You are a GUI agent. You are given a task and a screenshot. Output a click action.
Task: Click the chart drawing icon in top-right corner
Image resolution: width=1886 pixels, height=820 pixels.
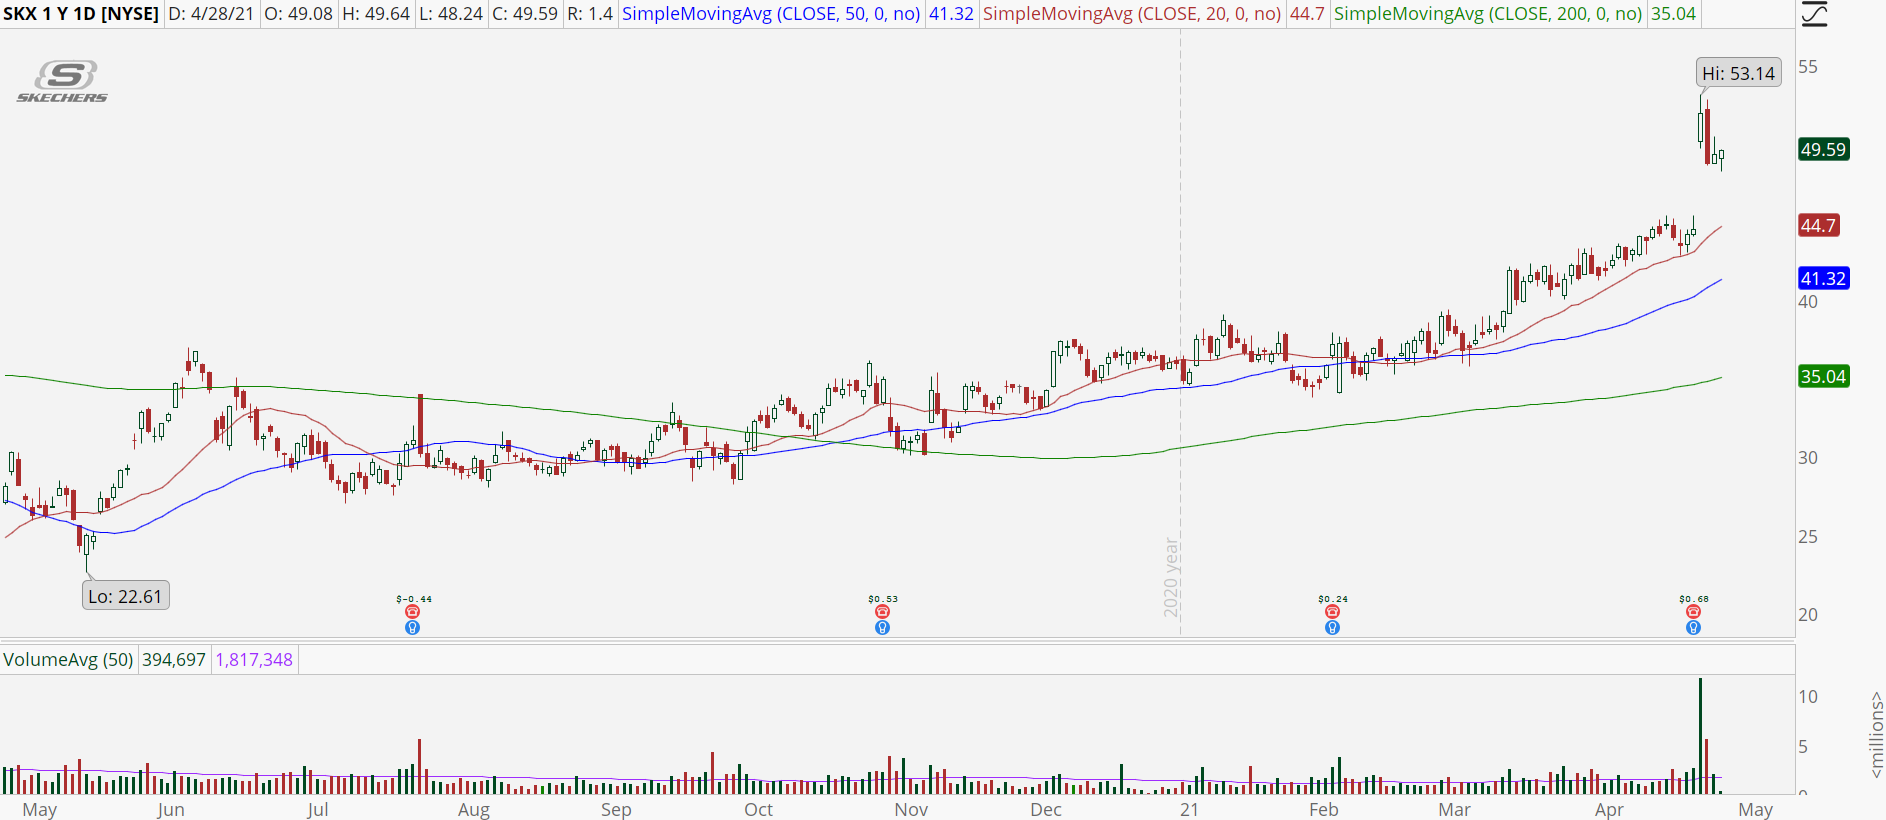[x=1814, y=14]
